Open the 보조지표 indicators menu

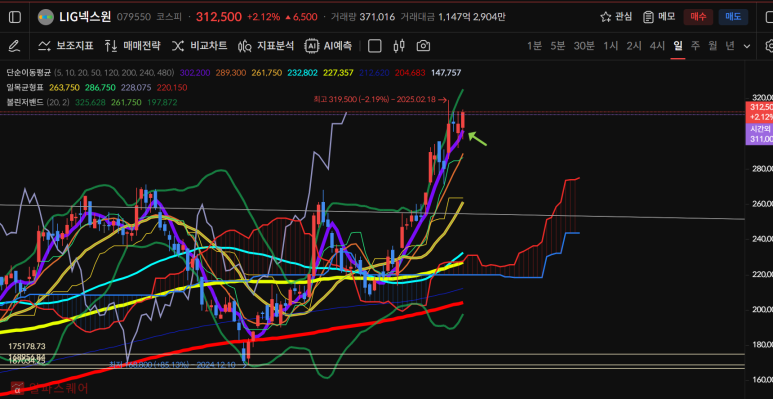point(66,46)
